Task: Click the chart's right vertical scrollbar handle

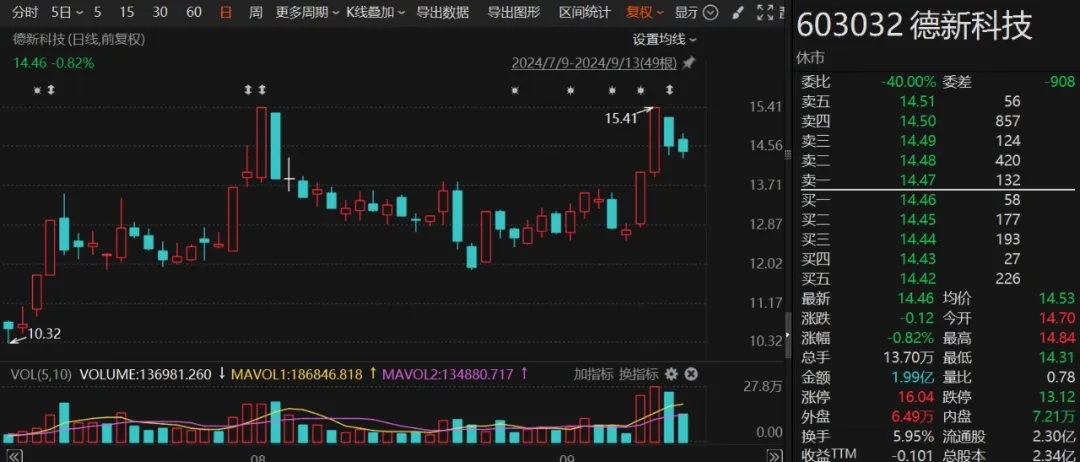Action: point(788,335)
